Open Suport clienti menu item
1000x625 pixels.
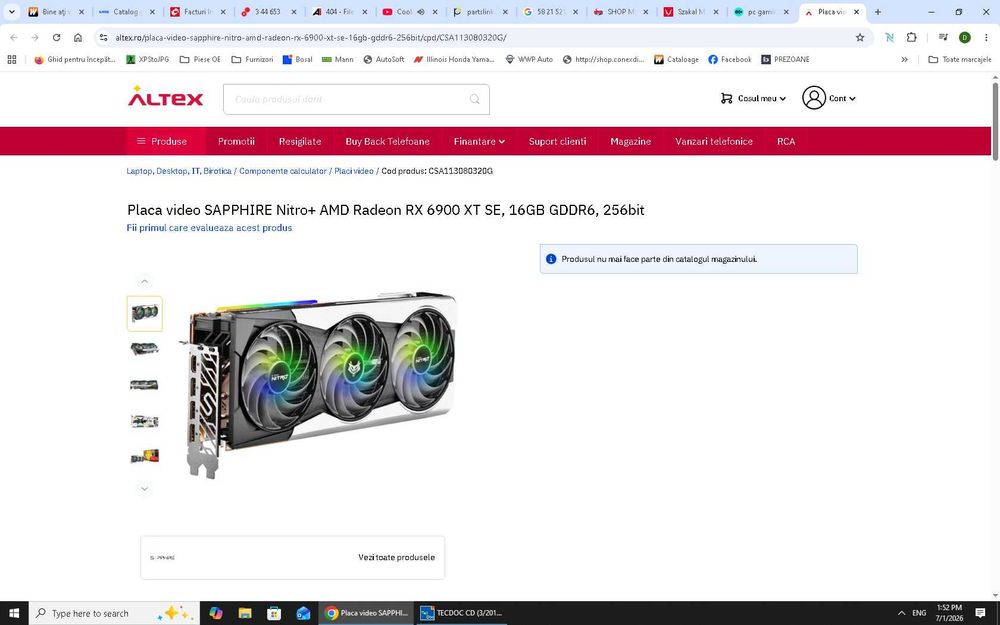tap(557, 142)
